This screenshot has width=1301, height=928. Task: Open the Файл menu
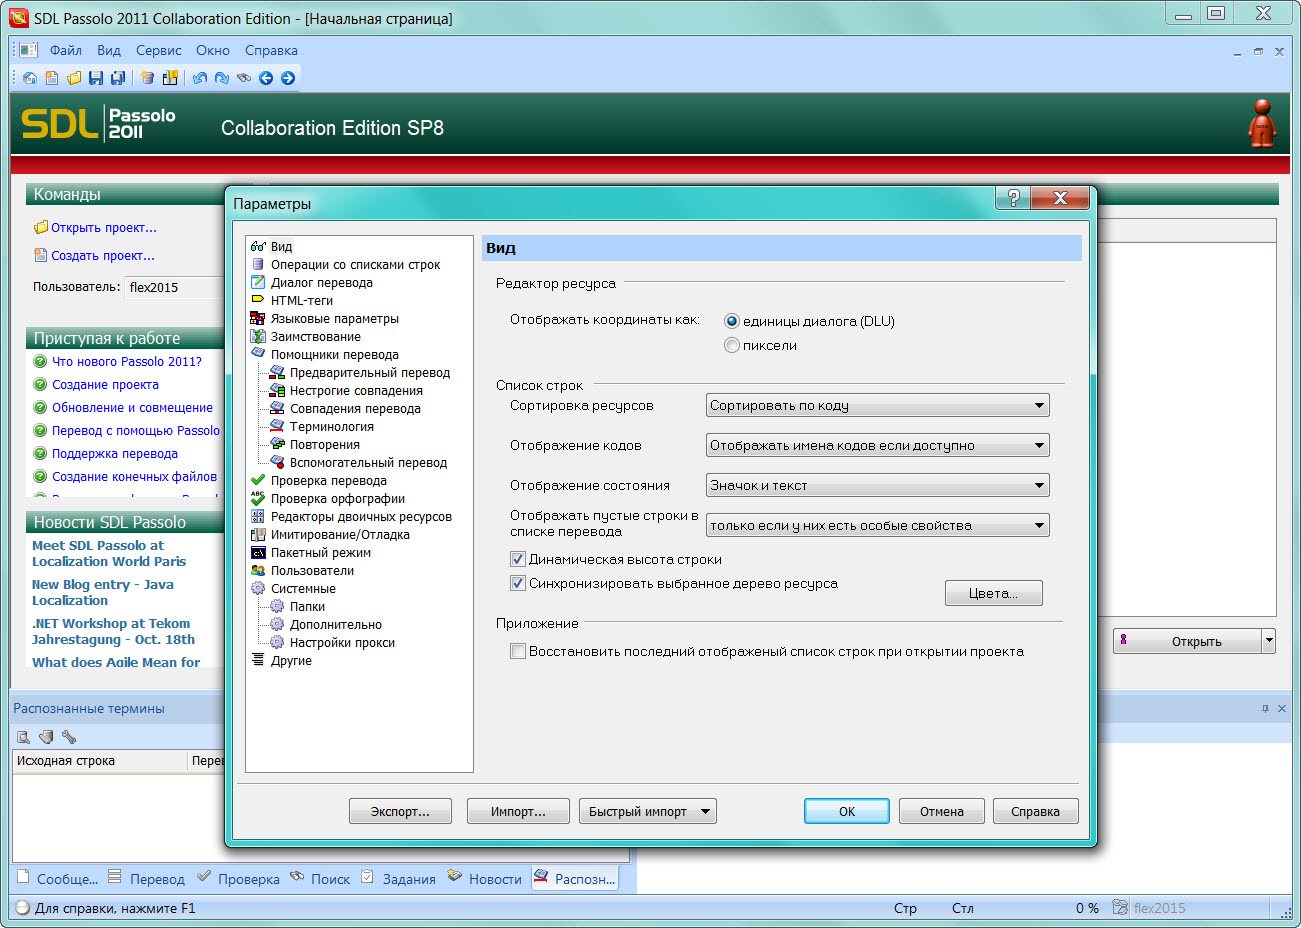66,50
